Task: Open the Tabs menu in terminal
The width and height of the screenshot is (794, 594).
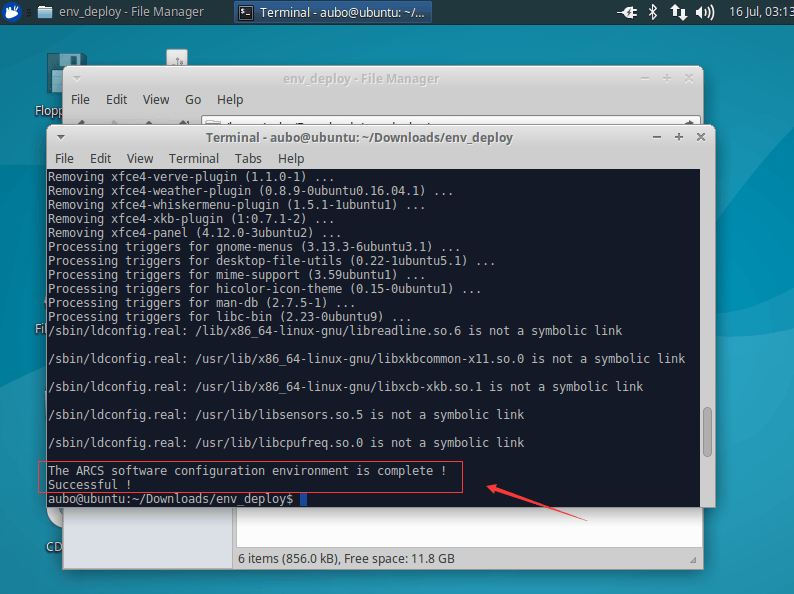Action: pos(248,159)
